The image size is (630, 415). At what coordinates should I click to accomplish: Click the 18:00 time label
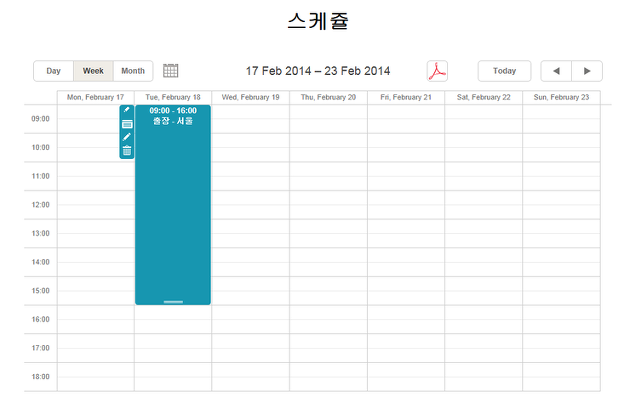[41, 376]
